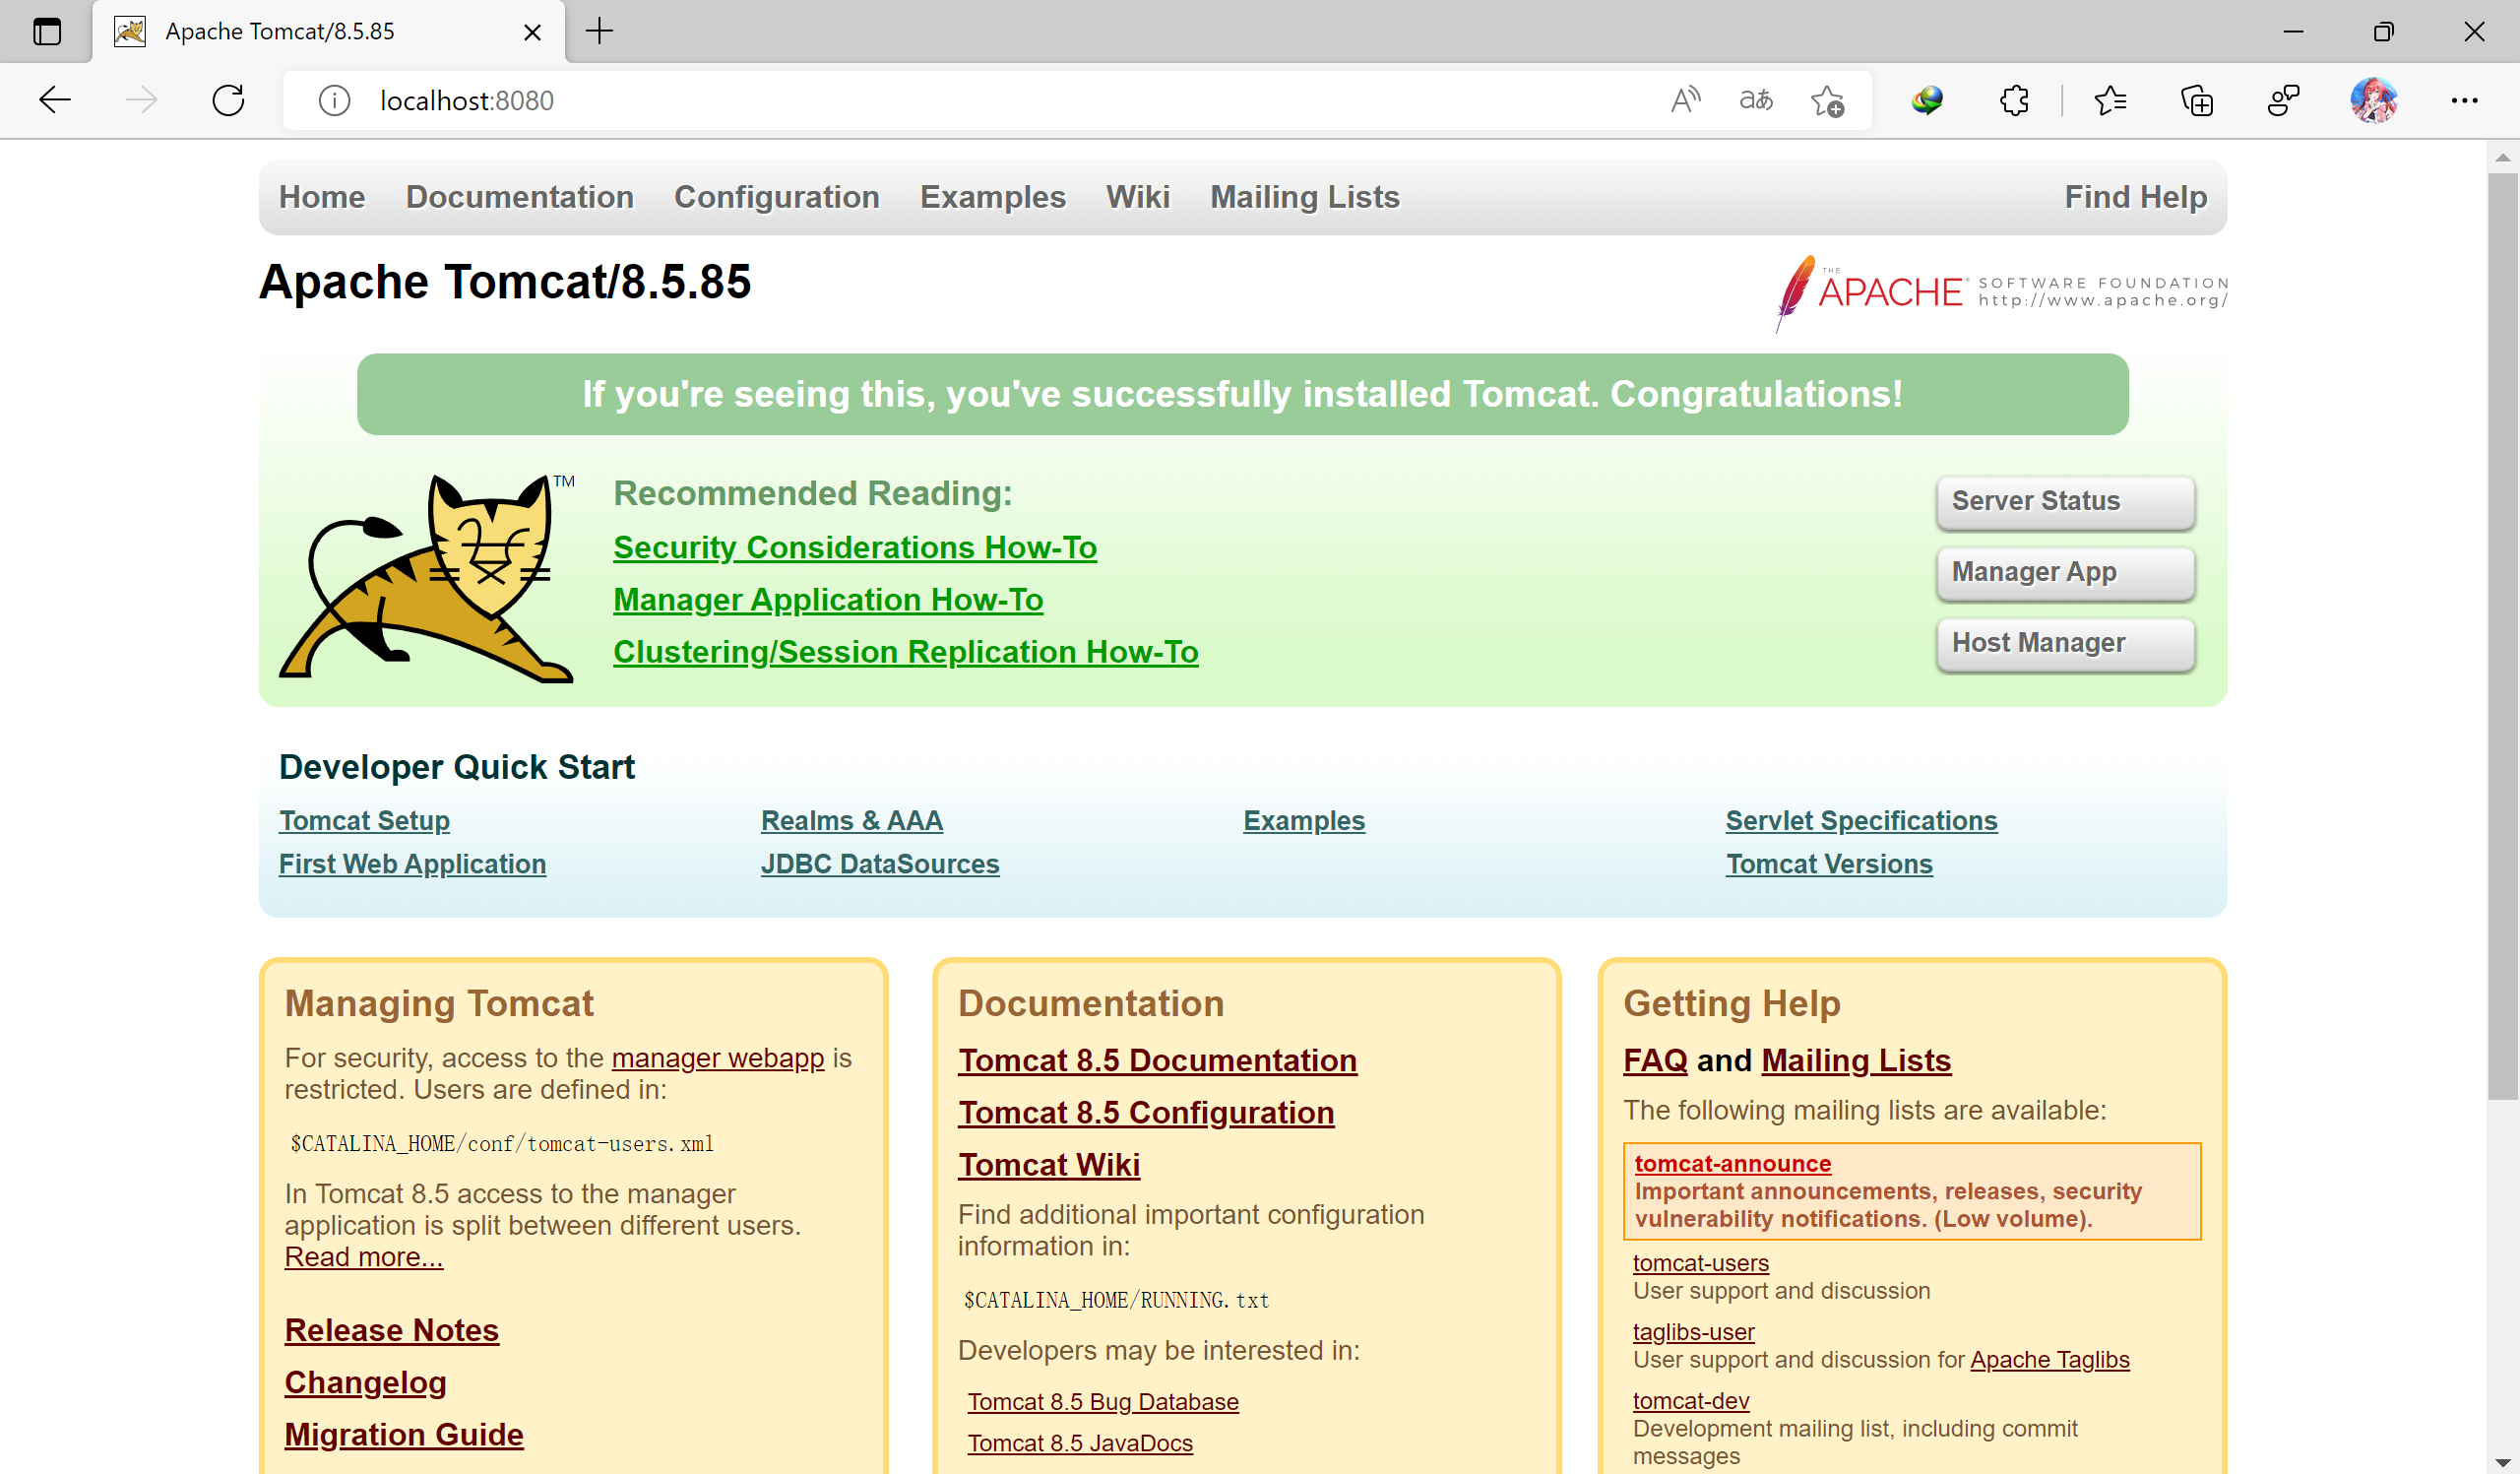Open the tab actions menu icon
The image size is (2520, 1474).
(x=47, y=31)
